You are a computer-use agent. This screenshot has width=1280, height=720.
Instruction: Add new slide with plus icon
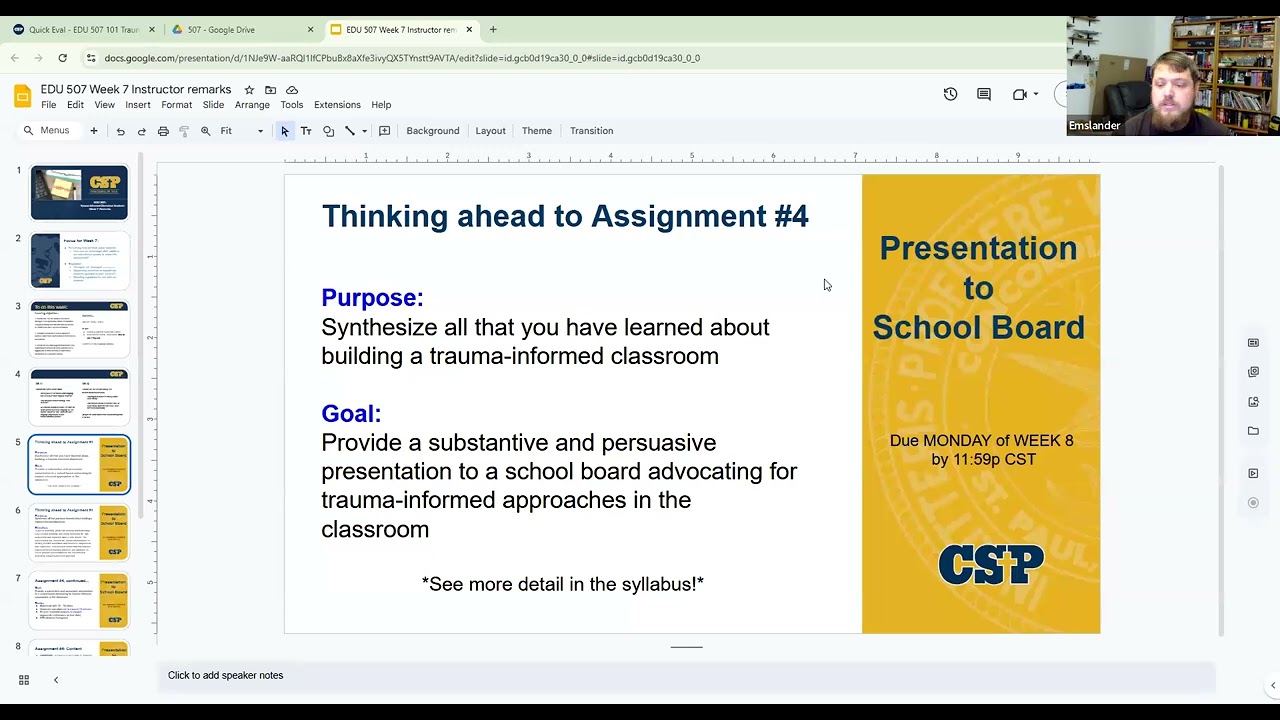(x=94, y=131)
